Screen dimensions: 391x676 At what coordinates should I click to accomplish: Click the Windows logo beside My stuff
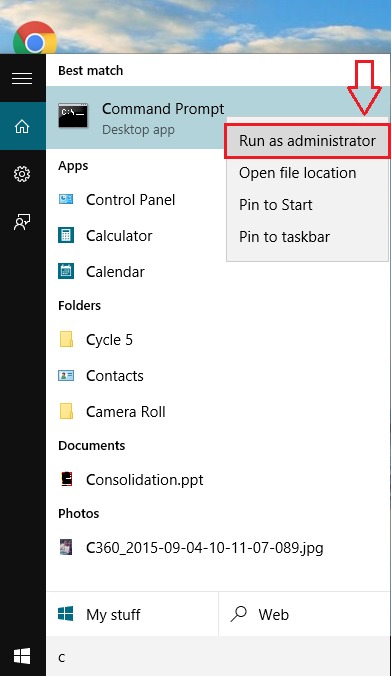tap(66, 613)
